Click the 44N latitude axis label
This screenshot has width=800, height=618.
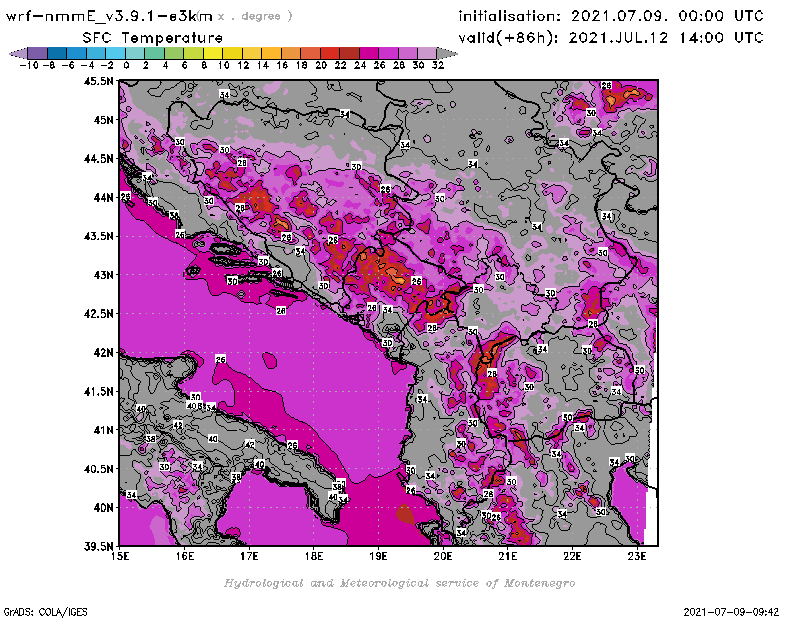[x=104, y=197]
